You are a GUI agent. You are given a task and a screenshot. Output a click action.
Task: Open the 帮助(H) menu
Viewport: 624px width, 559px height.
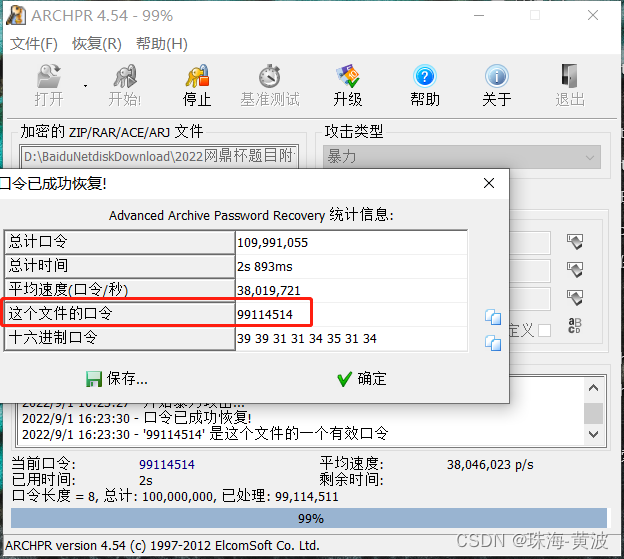click(162, 43)
